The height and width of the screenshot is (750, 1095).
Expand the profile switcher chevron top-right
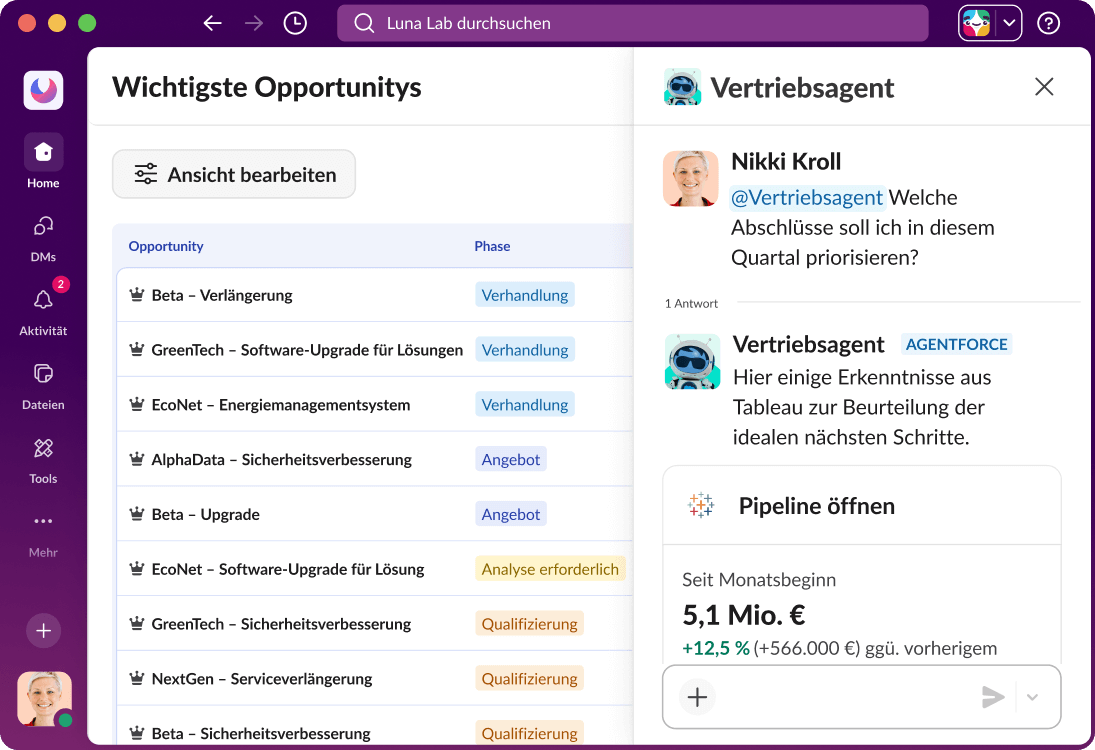tap(1008, 22)
